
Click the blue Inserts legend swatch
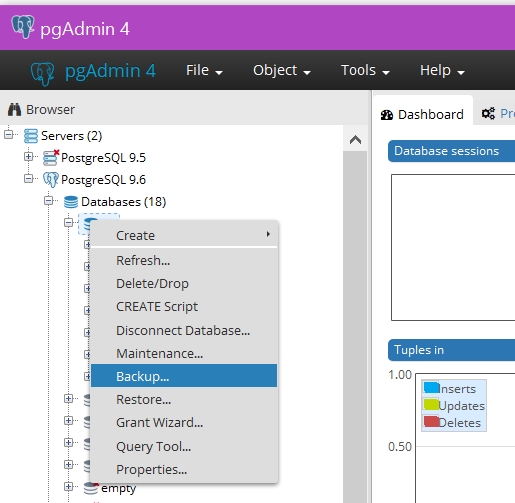tap(431, 388)
